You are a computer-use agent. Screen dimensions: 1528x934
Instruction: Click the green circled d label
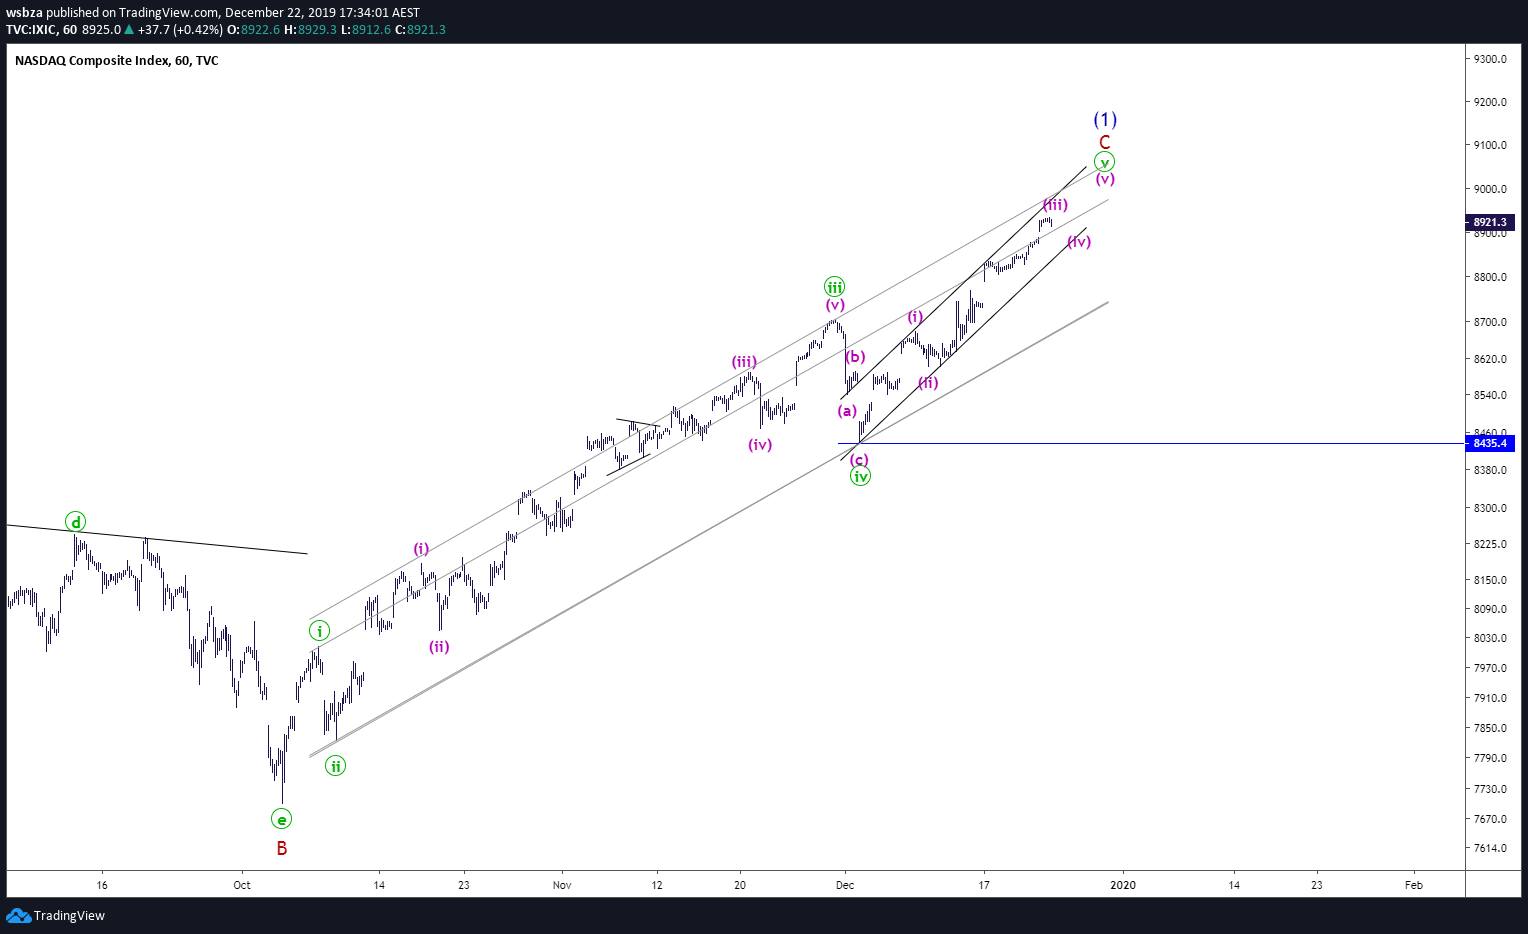click(76, 522)
